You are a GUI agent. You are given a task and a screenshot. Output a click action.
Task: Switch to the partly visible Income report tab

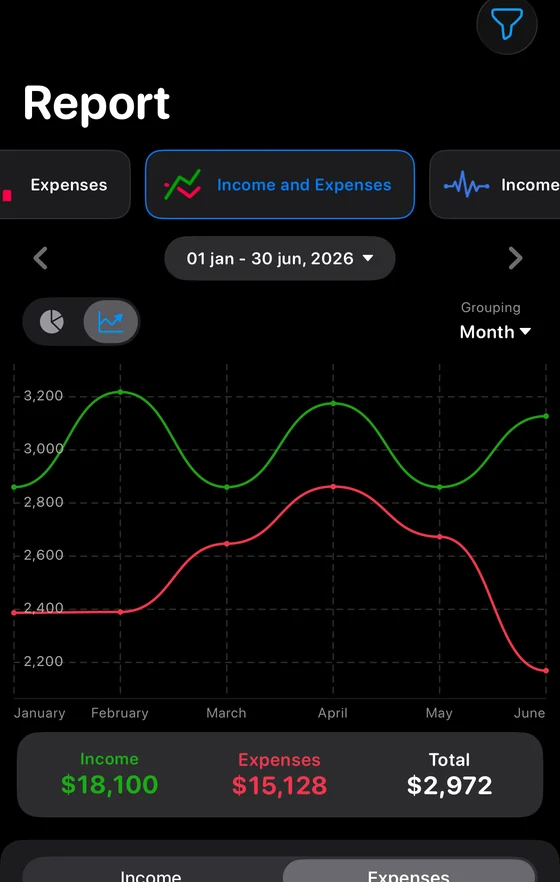click(495, 184)
